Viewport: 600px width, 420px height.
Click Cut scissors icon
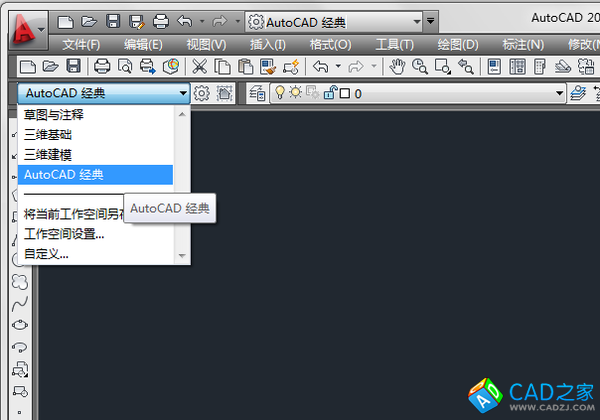pyautogui.click(x=199, y=67)
